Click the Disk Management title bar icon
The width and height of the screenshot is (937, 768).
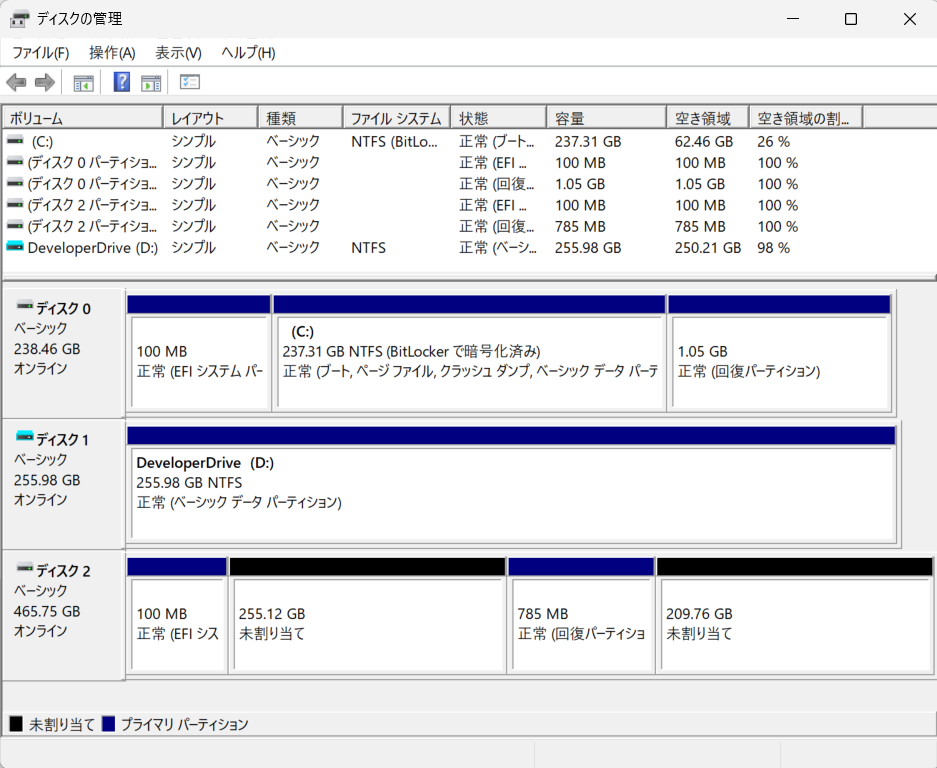click(x=19, y=19)
